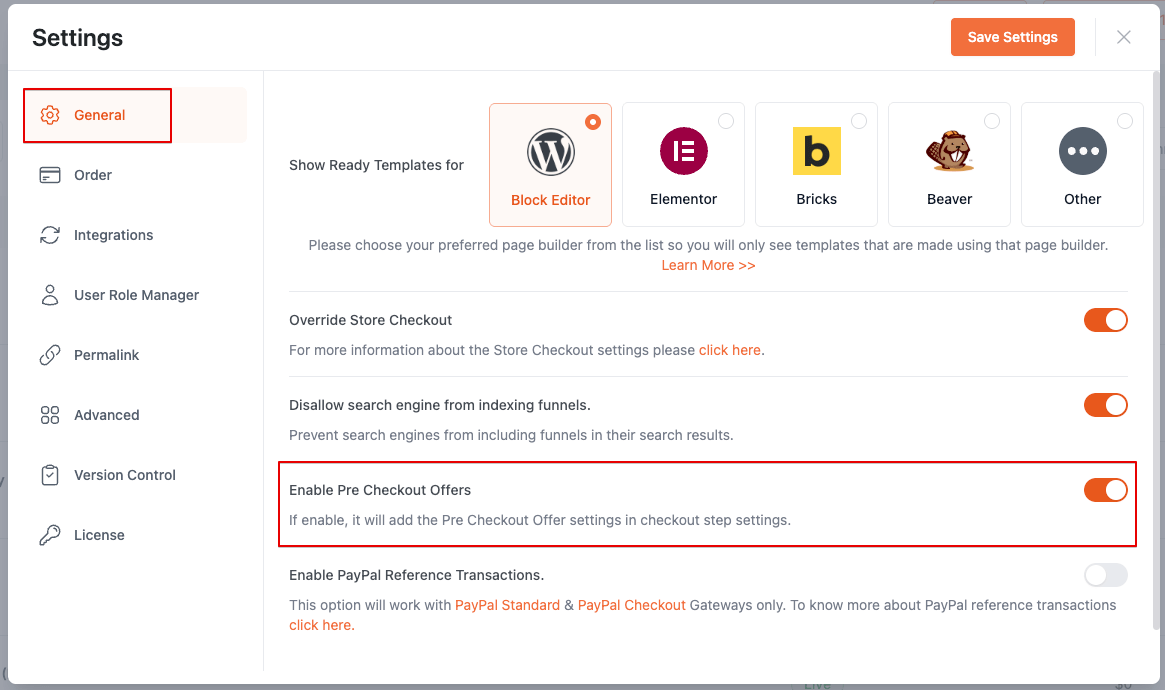1165x690 pixels.
Task: Open the Advanced settings section
Action: 107,414
